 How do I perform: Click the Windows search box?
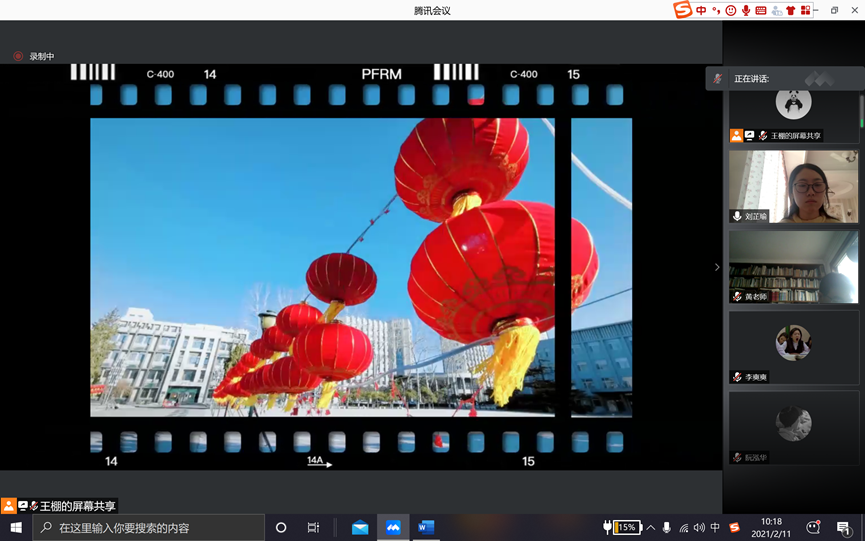coord(148,527)
